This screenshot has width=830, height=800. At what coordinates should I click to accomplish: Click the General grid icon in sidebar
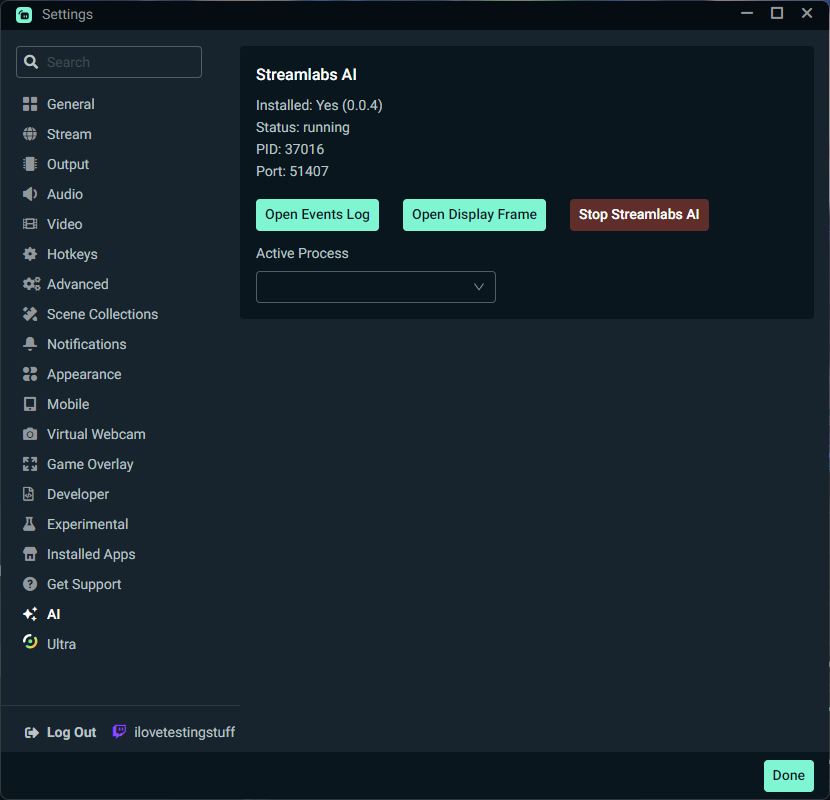[30, 104]
